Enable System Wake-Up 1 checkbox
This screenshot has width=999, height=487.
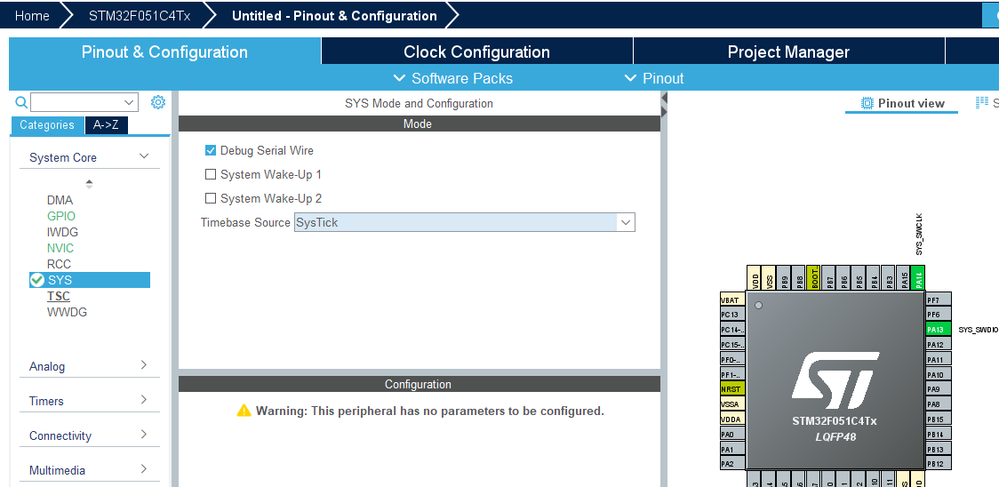click(x=210, y=175)
